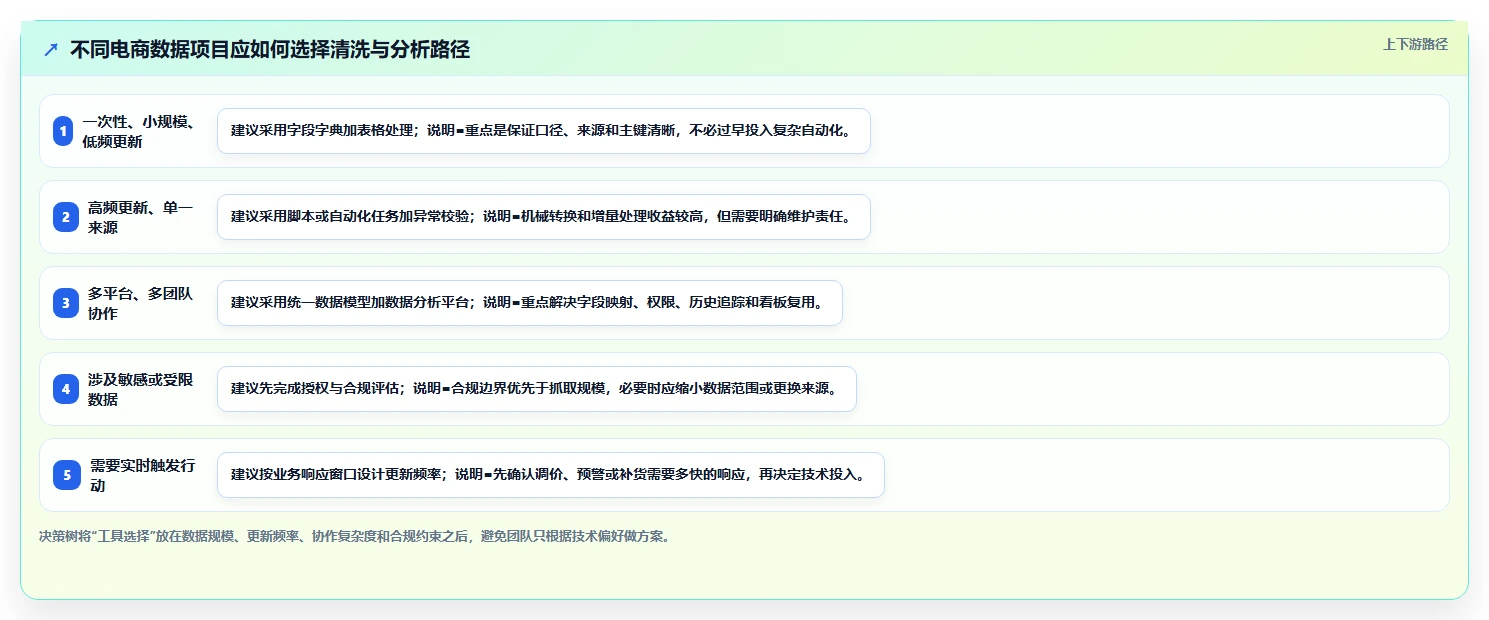
Task: Click the 建议按业务响应窗口设计更新频率 recommendation box
Action: tap(551, 475)
